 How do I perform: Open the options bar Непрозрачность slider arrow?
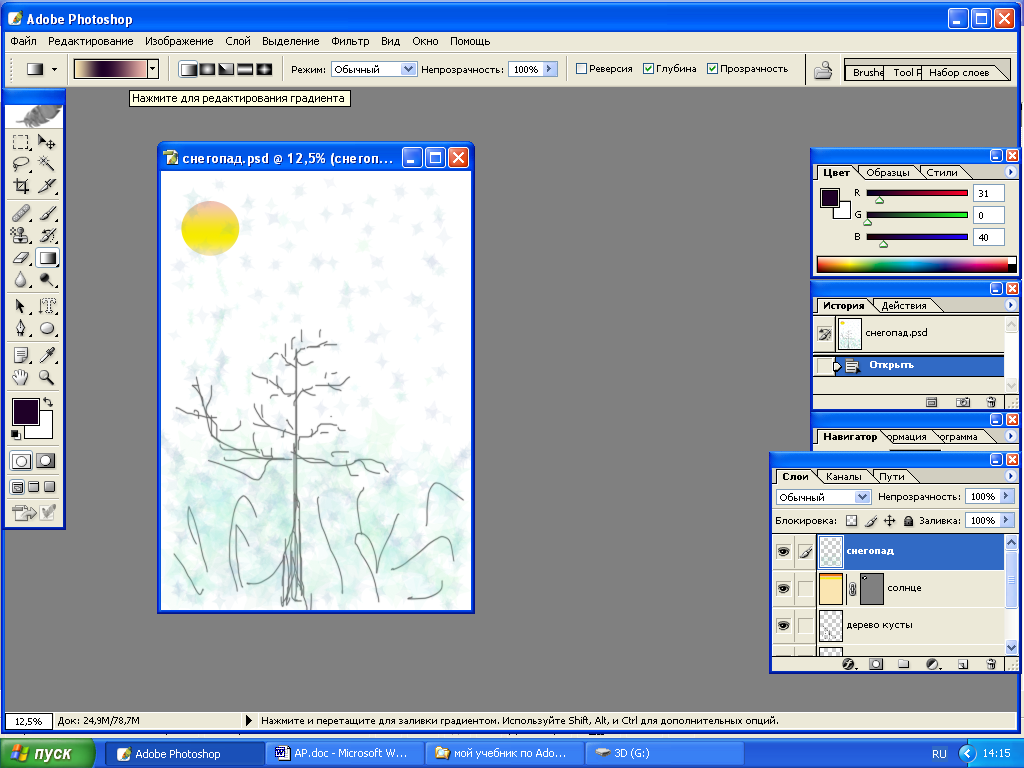click(549, 69)
